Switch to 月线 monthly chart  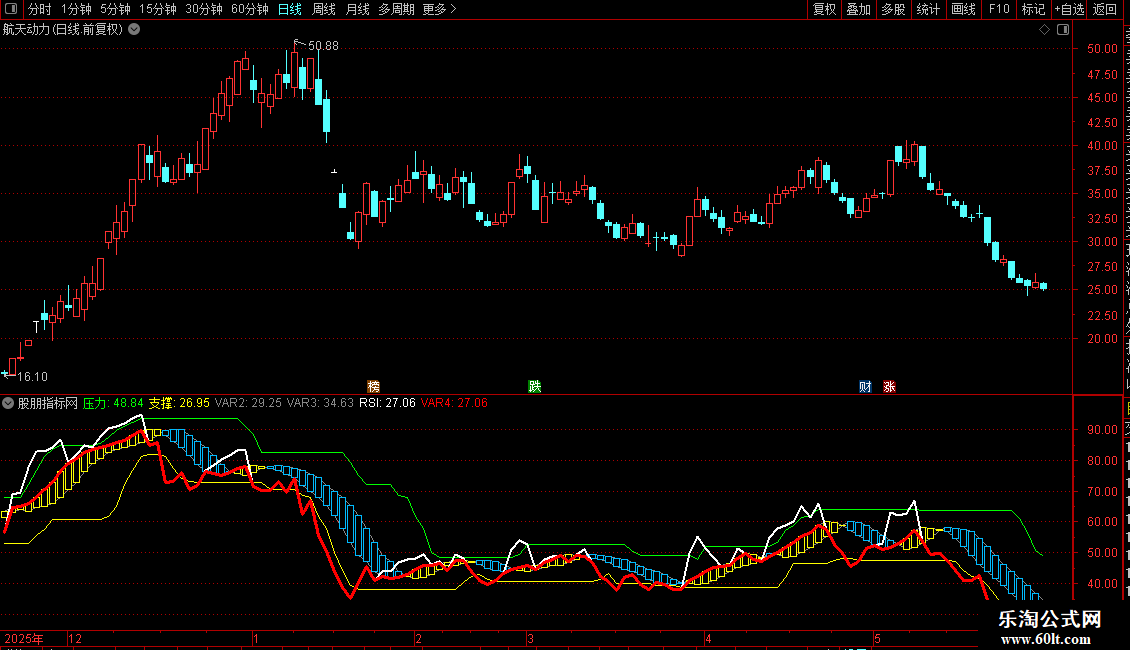[357, 9]
